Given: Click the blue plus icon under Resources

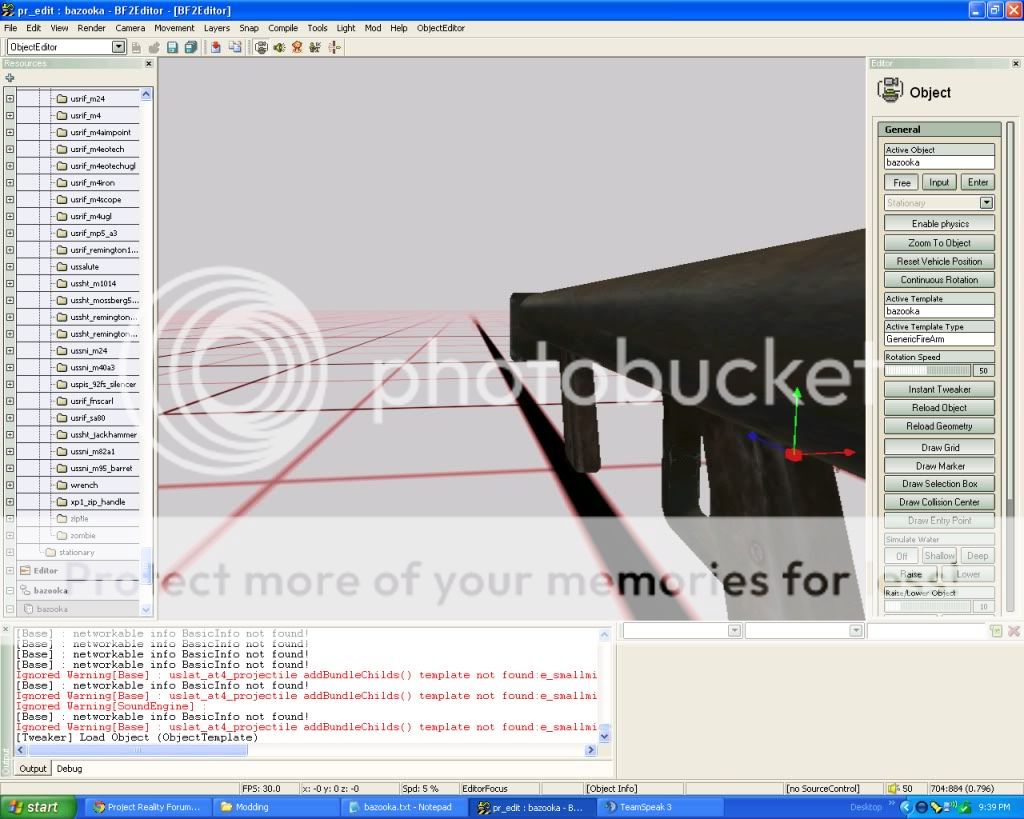Looking at the screenshot, I should (x=10, y=78).
